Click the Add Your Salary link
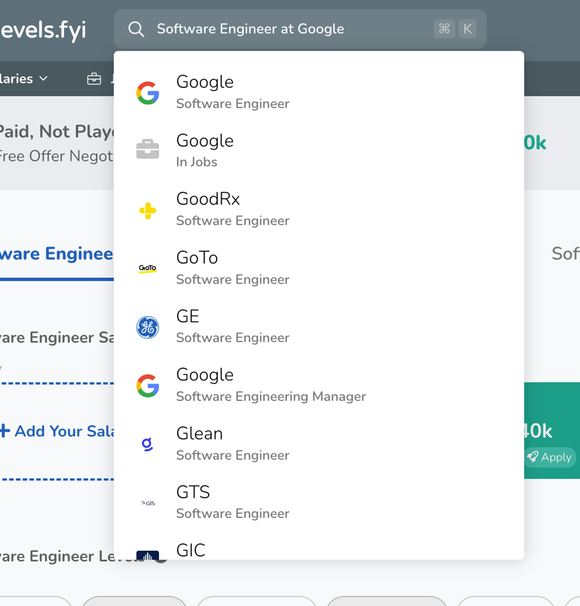580x606 pixels. pos(57,431)
